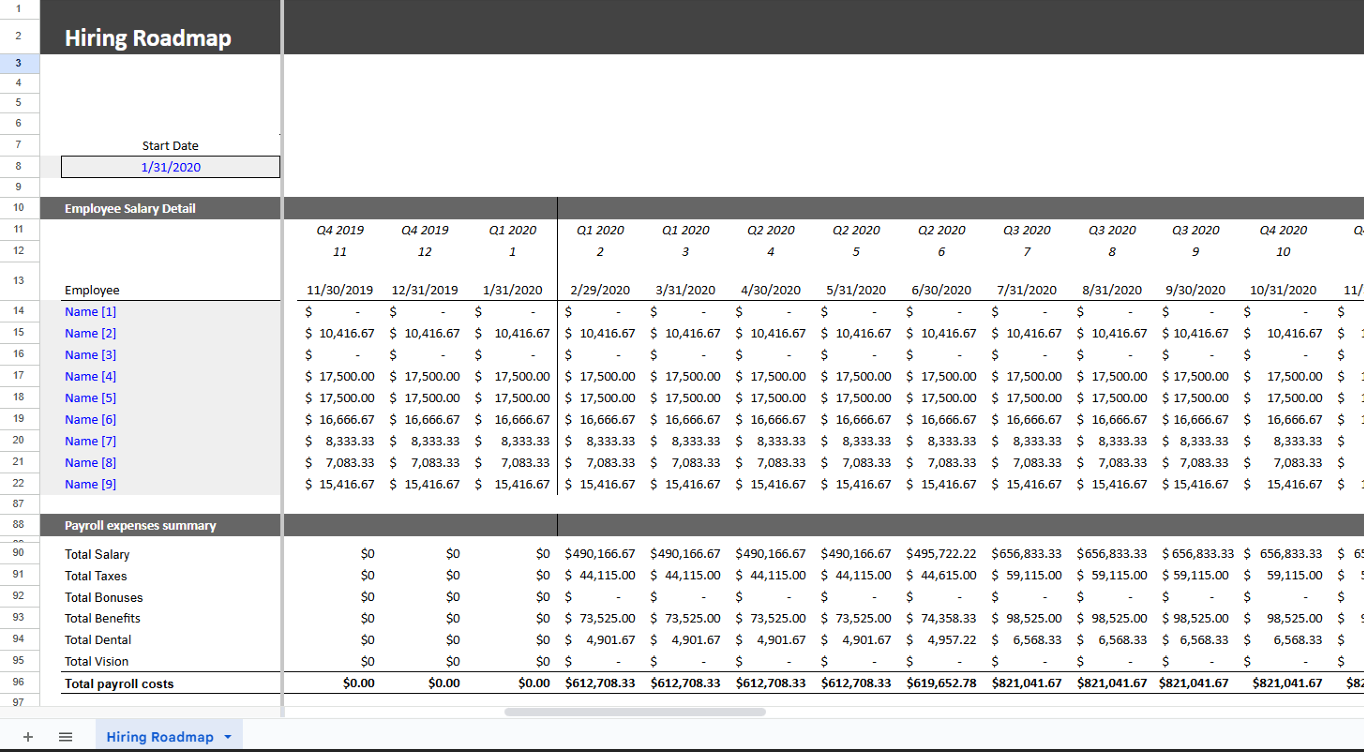Screen dimensions: 1364x752
Task: Click month number 7 cell
Action: [1027, 252]
